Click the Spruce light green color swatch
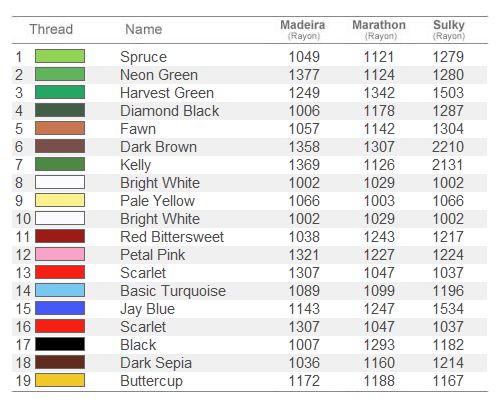This screenshot has height=402, width=500. [60, 56]
